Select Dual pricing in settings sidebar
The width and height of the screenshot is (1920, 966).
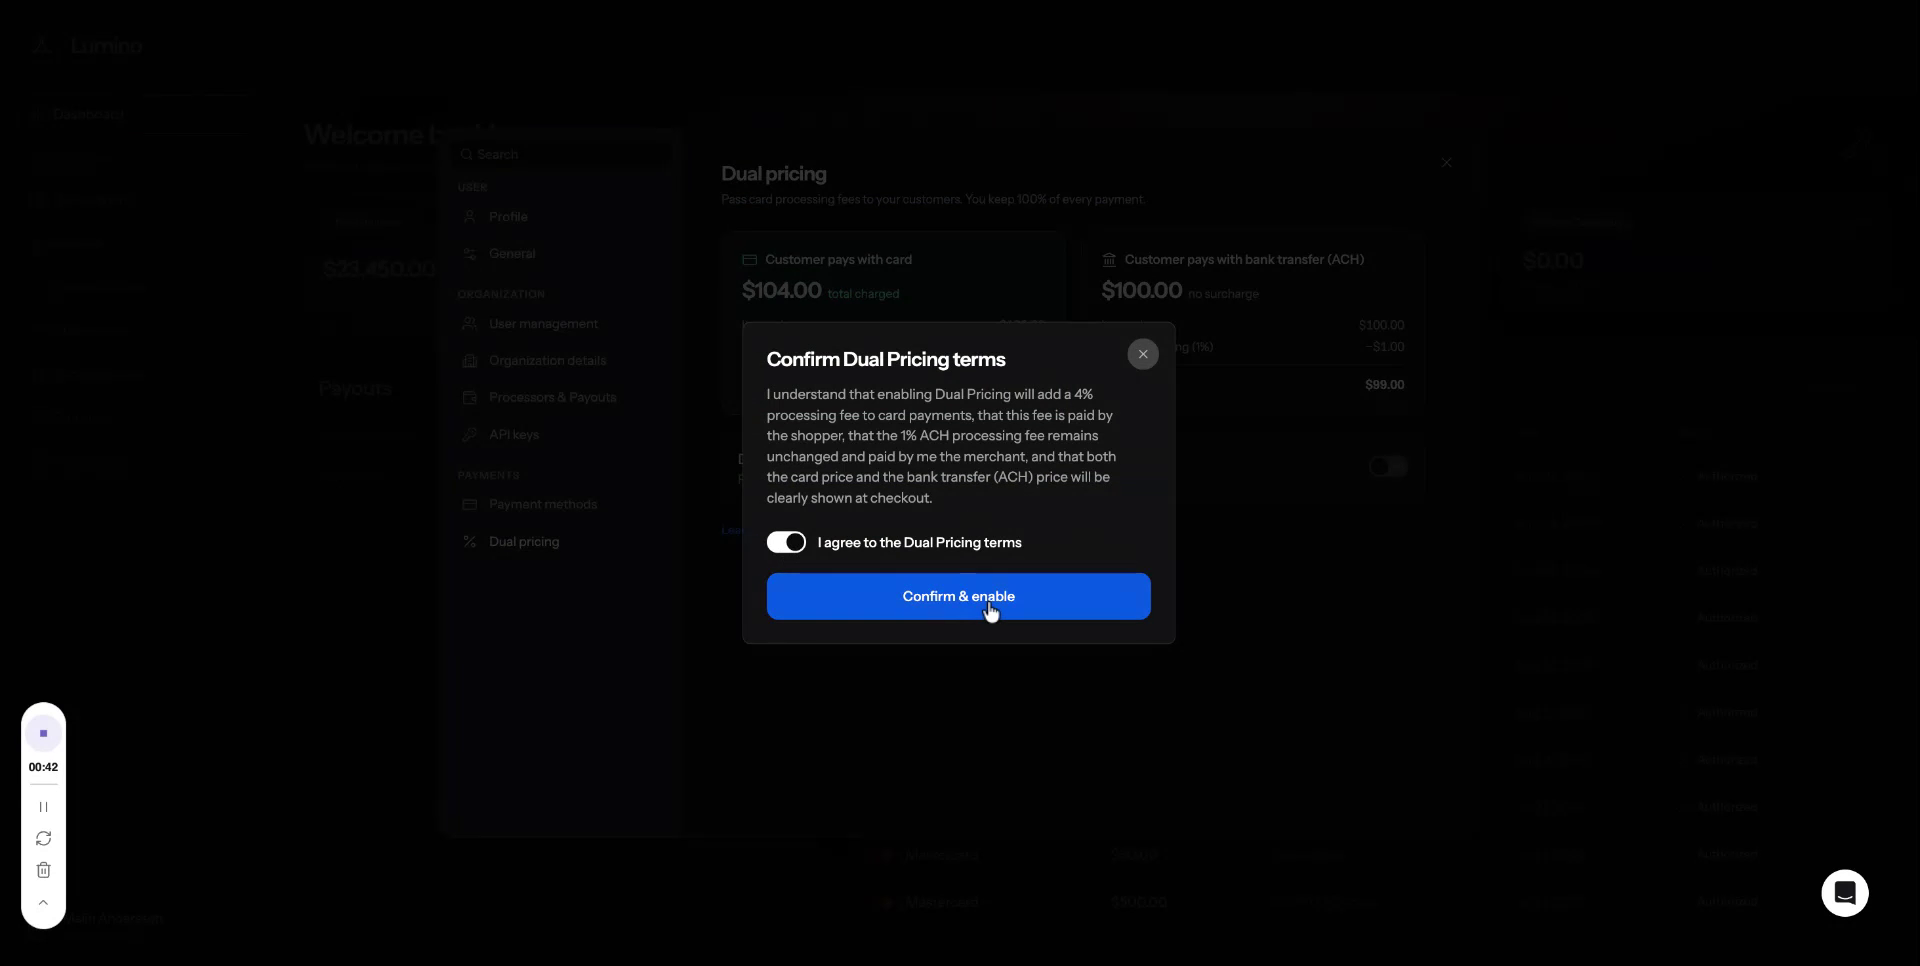(x=524, y=542)
